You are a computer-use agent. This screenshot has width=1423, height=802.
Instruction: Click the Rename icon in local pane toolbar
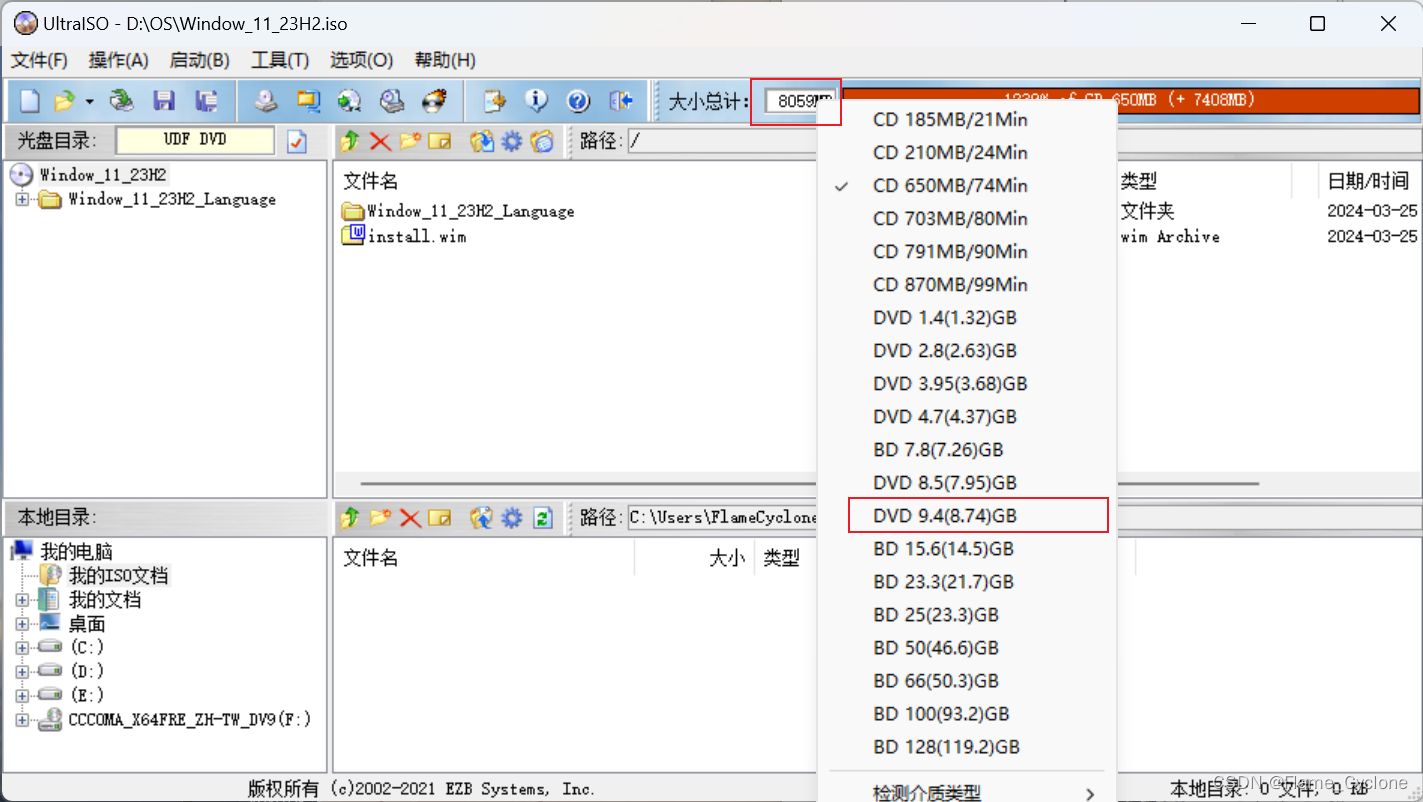(x=440, y=518)
